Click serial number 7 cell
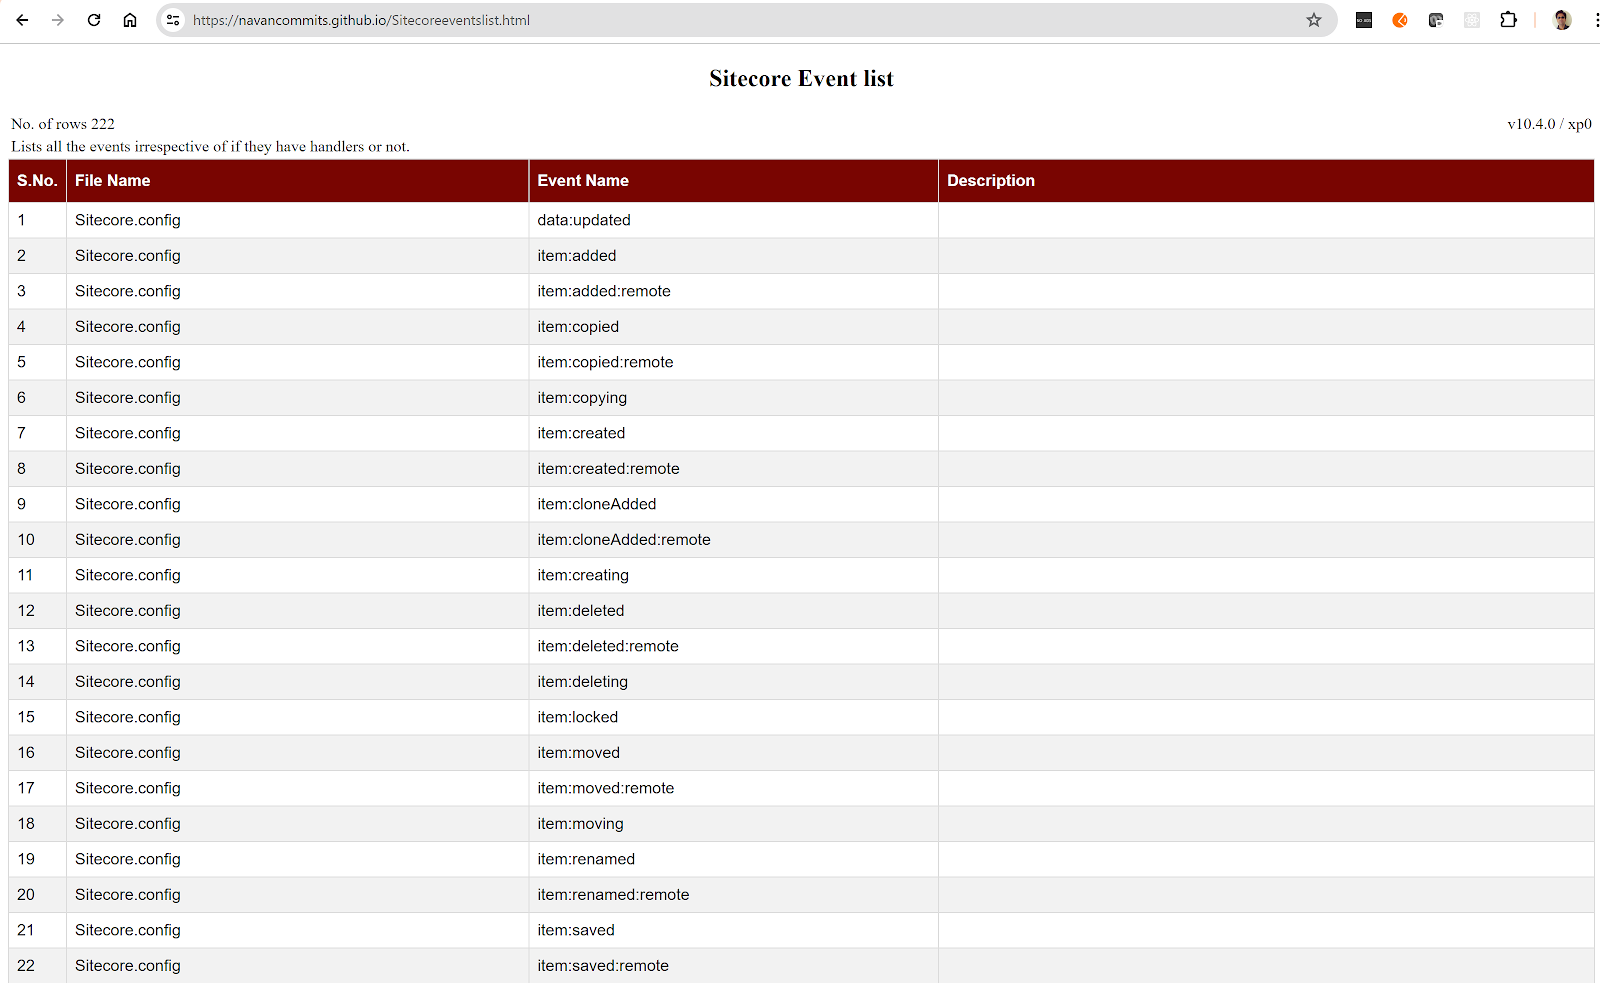Image resolution: width=1600 pixels, height=983 pixels. 37,433
